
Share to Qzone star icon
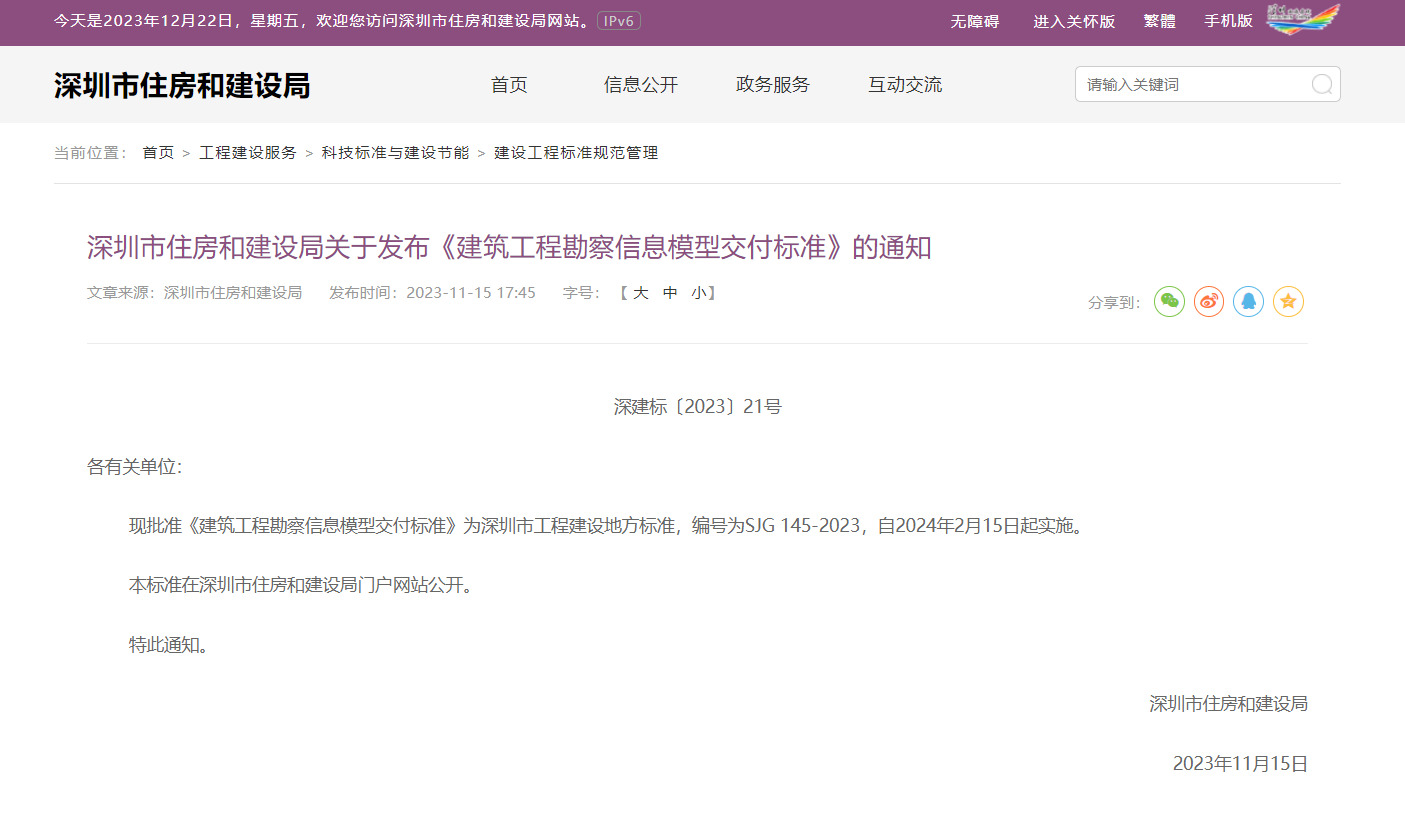(x=1288, y=301)
